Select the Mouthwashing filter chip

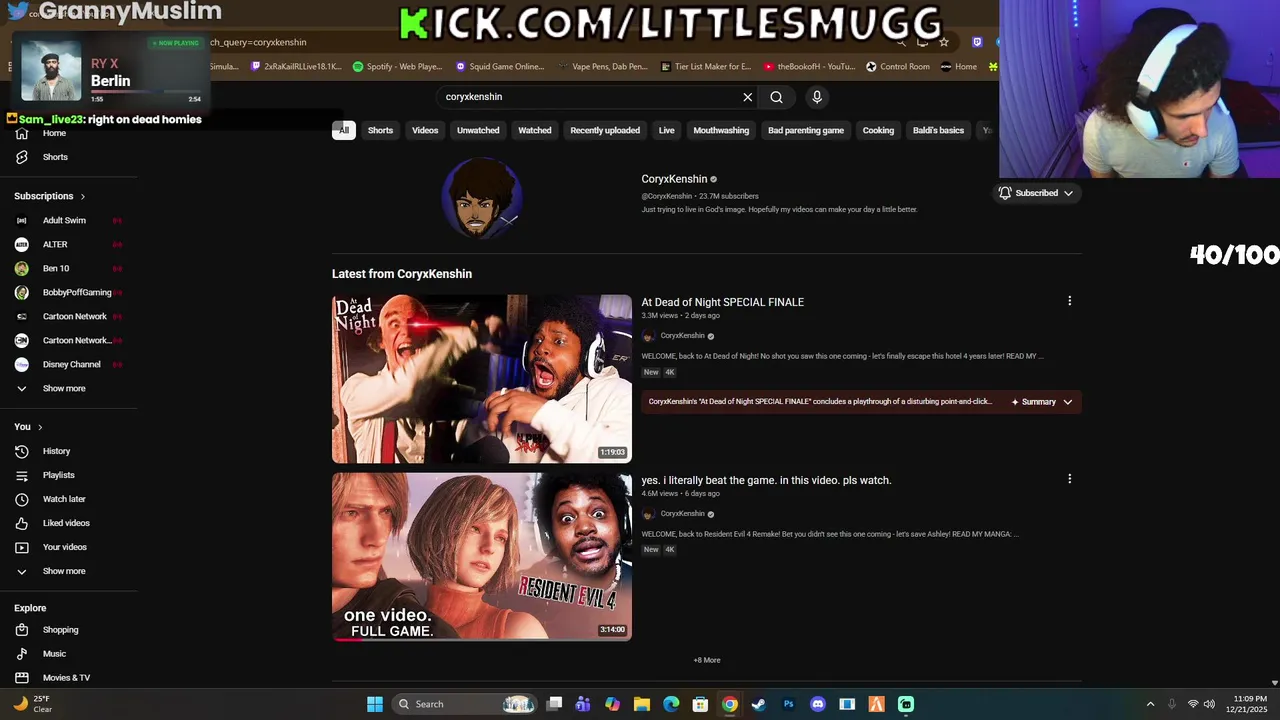tap(721, 130)
